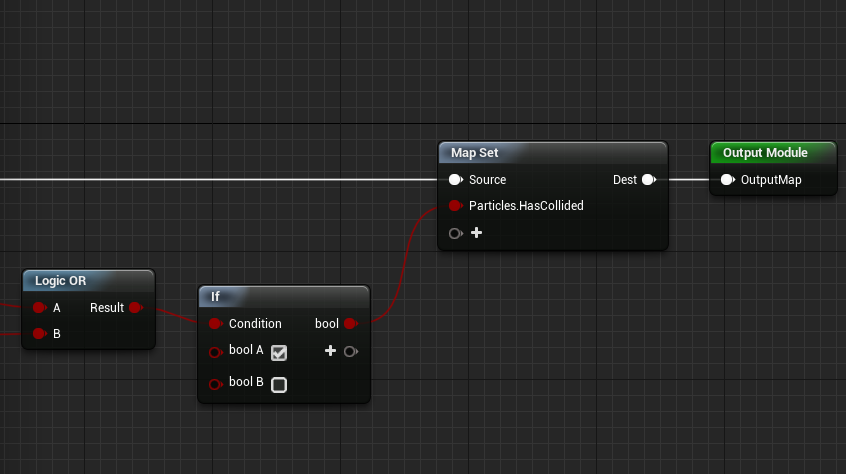Click Map Set's Source input pin
The width and height of the screenshot is (846, 474).
click(x=455, y=180)
